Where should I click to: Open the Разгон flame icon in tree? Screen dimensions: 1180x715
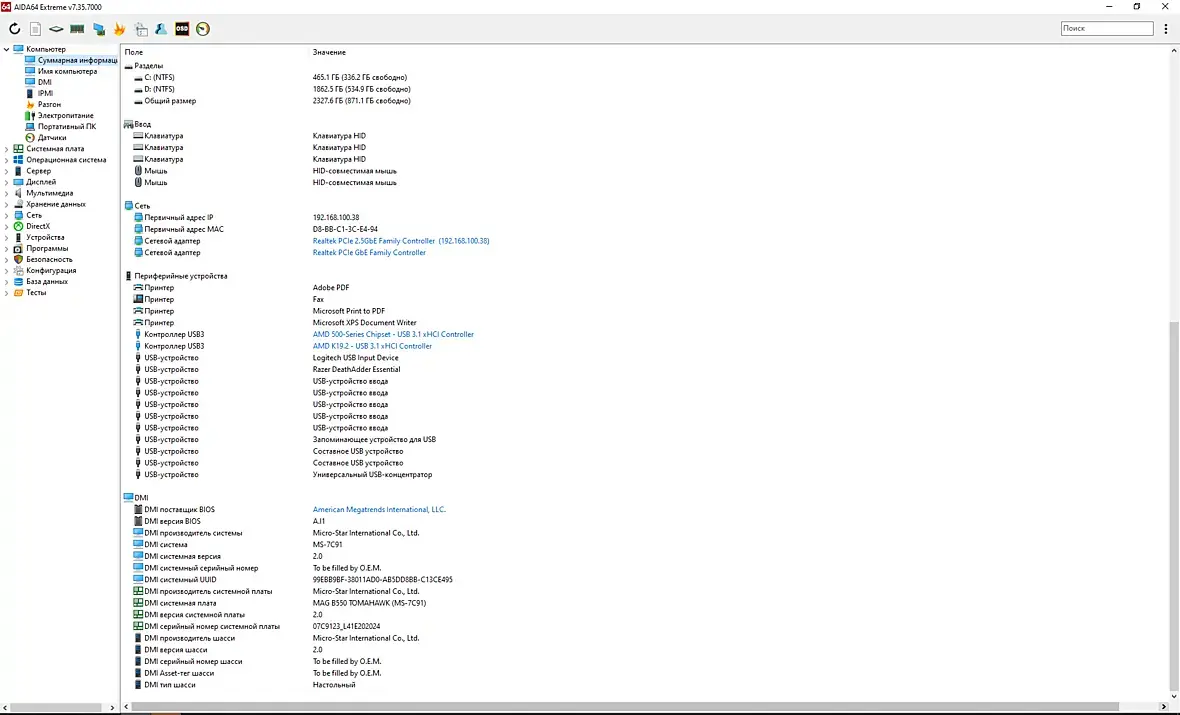[30, 104]
